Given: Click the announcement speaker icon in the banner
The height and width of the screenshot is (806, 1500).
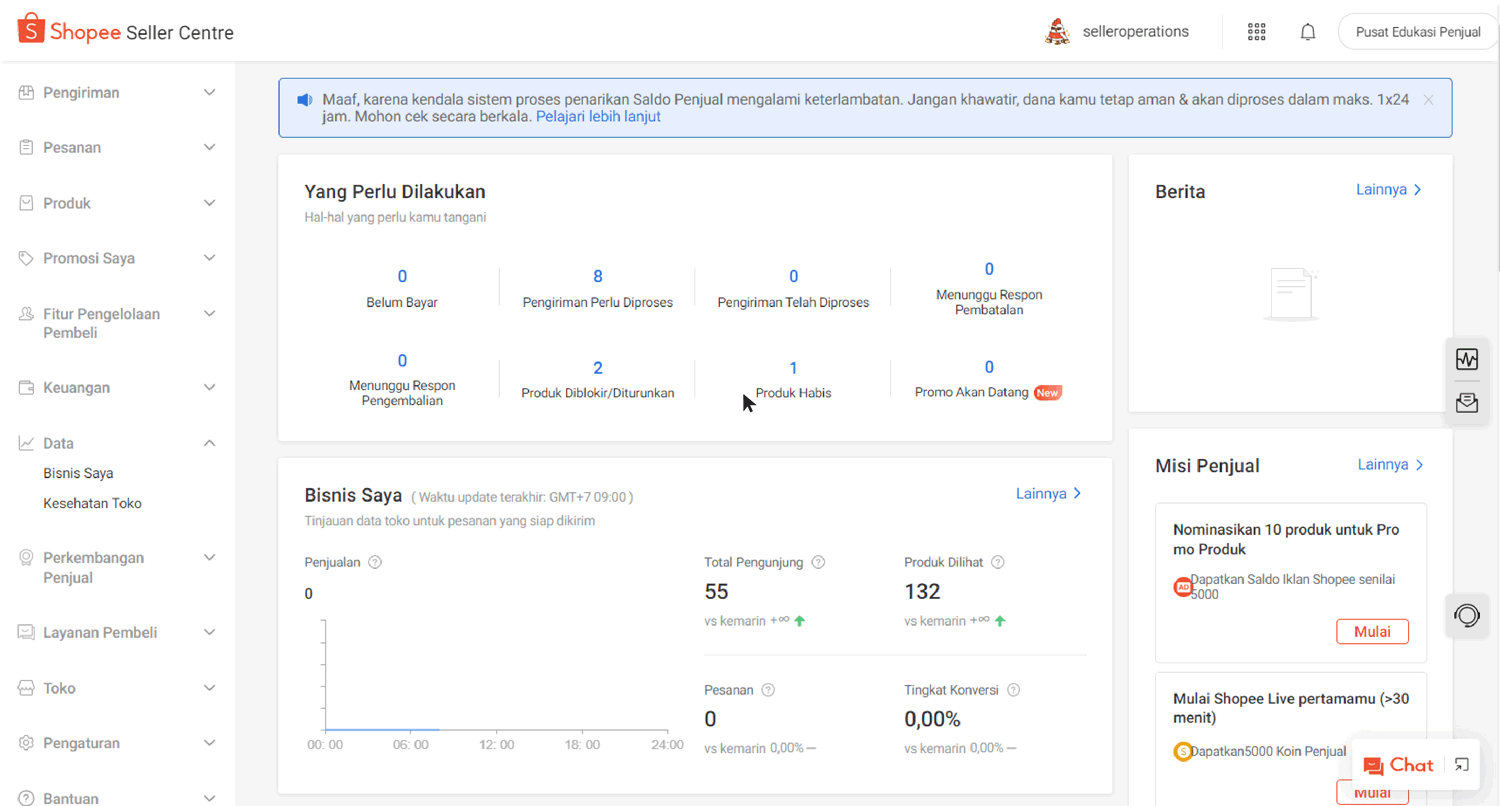Looking at the screenshot, I should coord(304,99).
